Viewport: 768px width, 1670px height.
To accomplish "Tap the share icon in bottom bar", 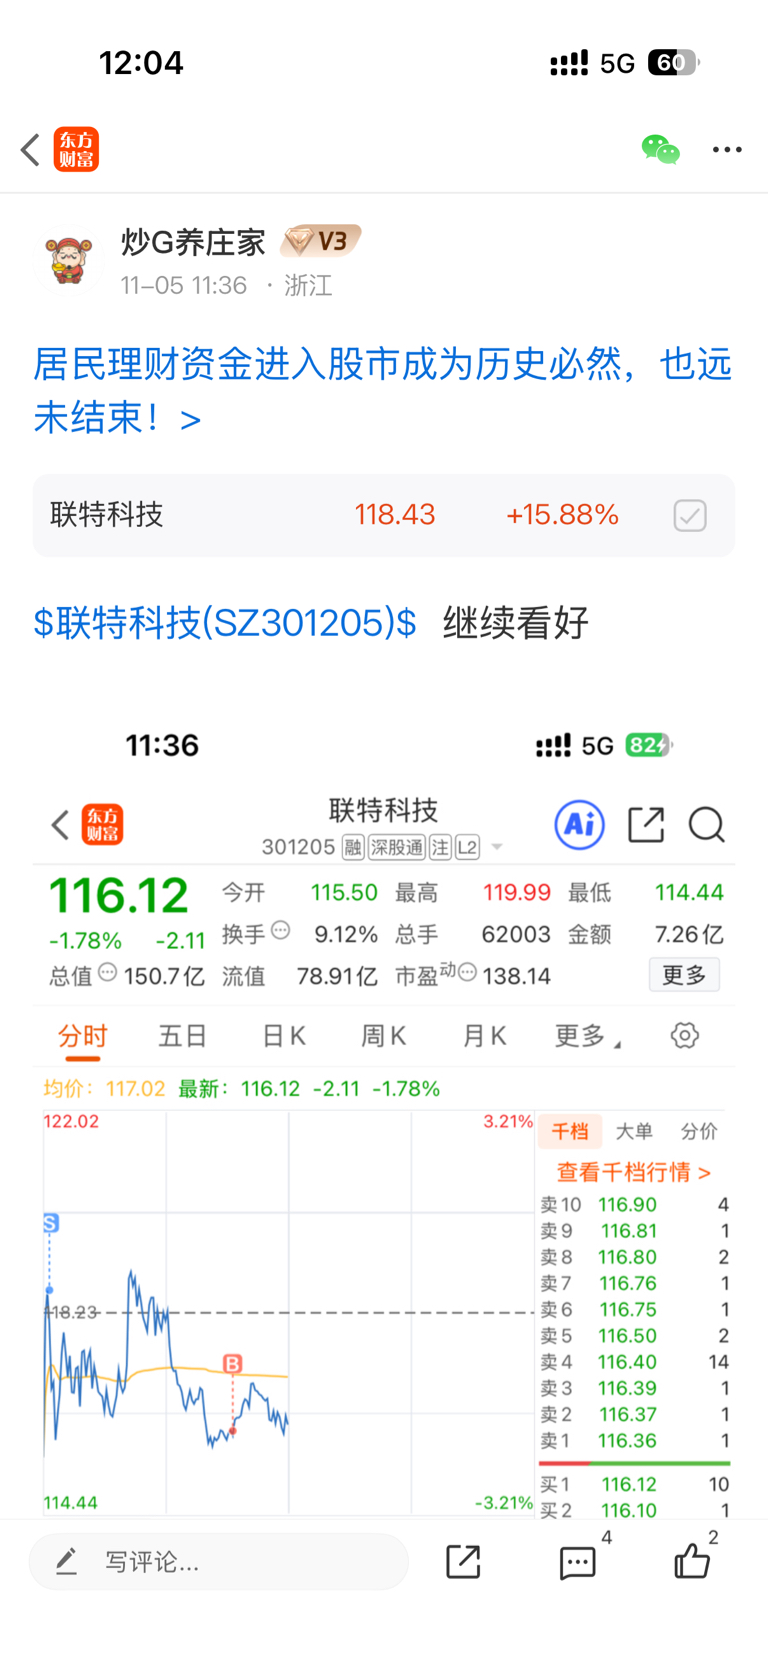I will (x=463, y=1562).
